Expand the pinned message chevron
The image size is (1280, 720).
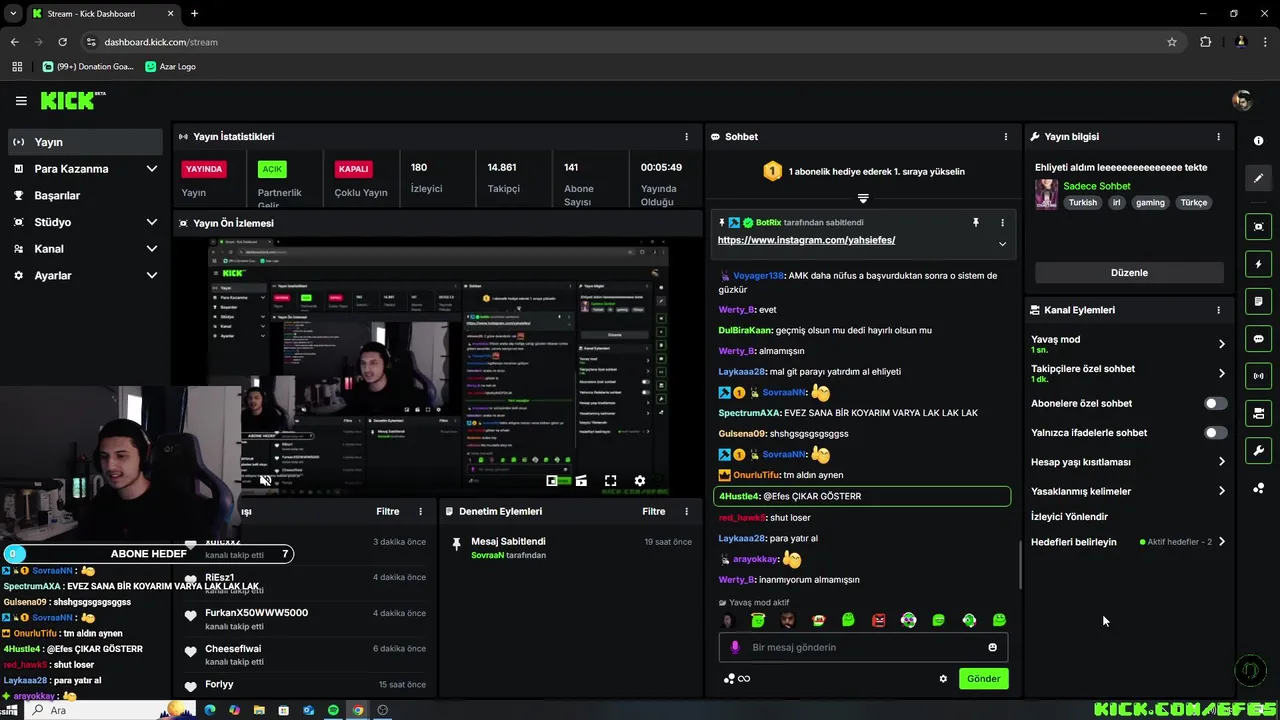(1002, 244)
